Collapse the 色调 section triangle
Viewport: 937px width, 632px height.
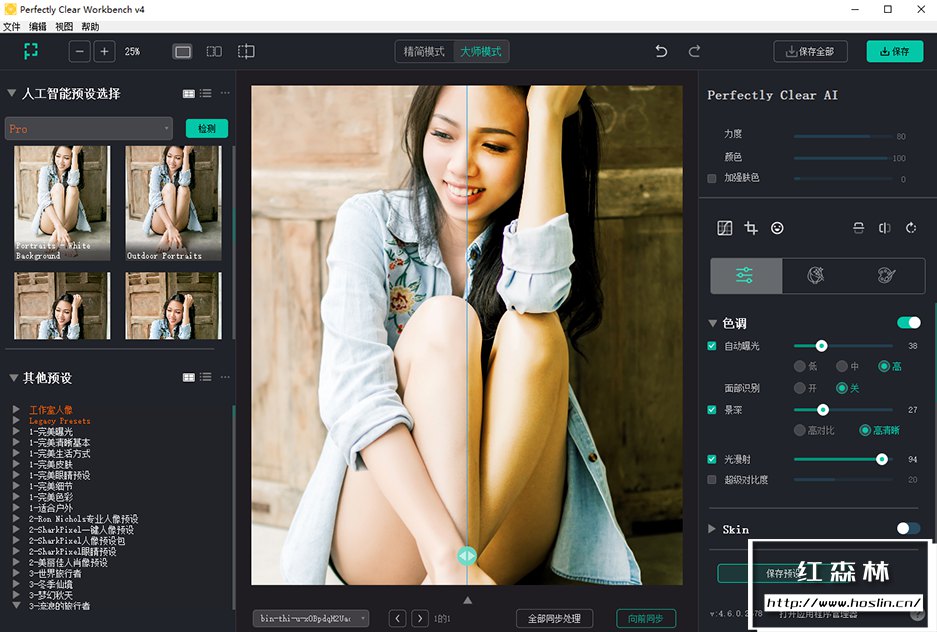pyautogui.click(x=712, y=323)
